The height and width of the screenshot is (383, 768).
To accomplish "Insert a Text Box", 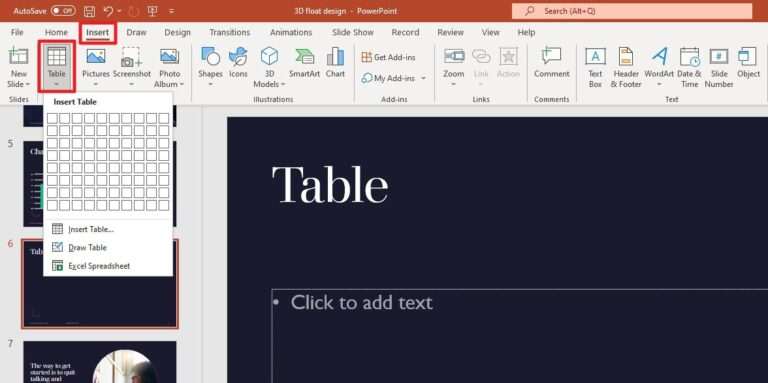I will pos(595,68).
